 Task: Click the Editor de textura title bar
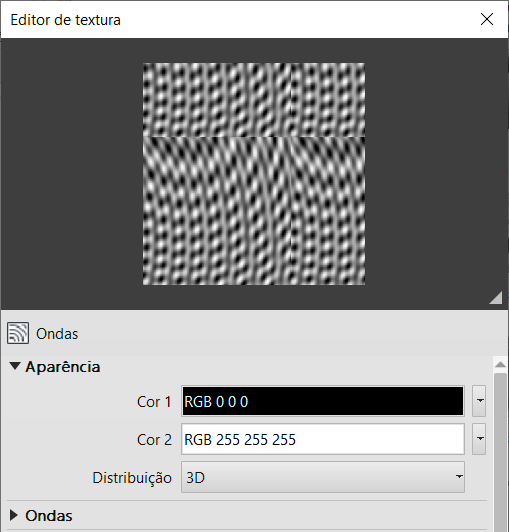pos(238,19)
